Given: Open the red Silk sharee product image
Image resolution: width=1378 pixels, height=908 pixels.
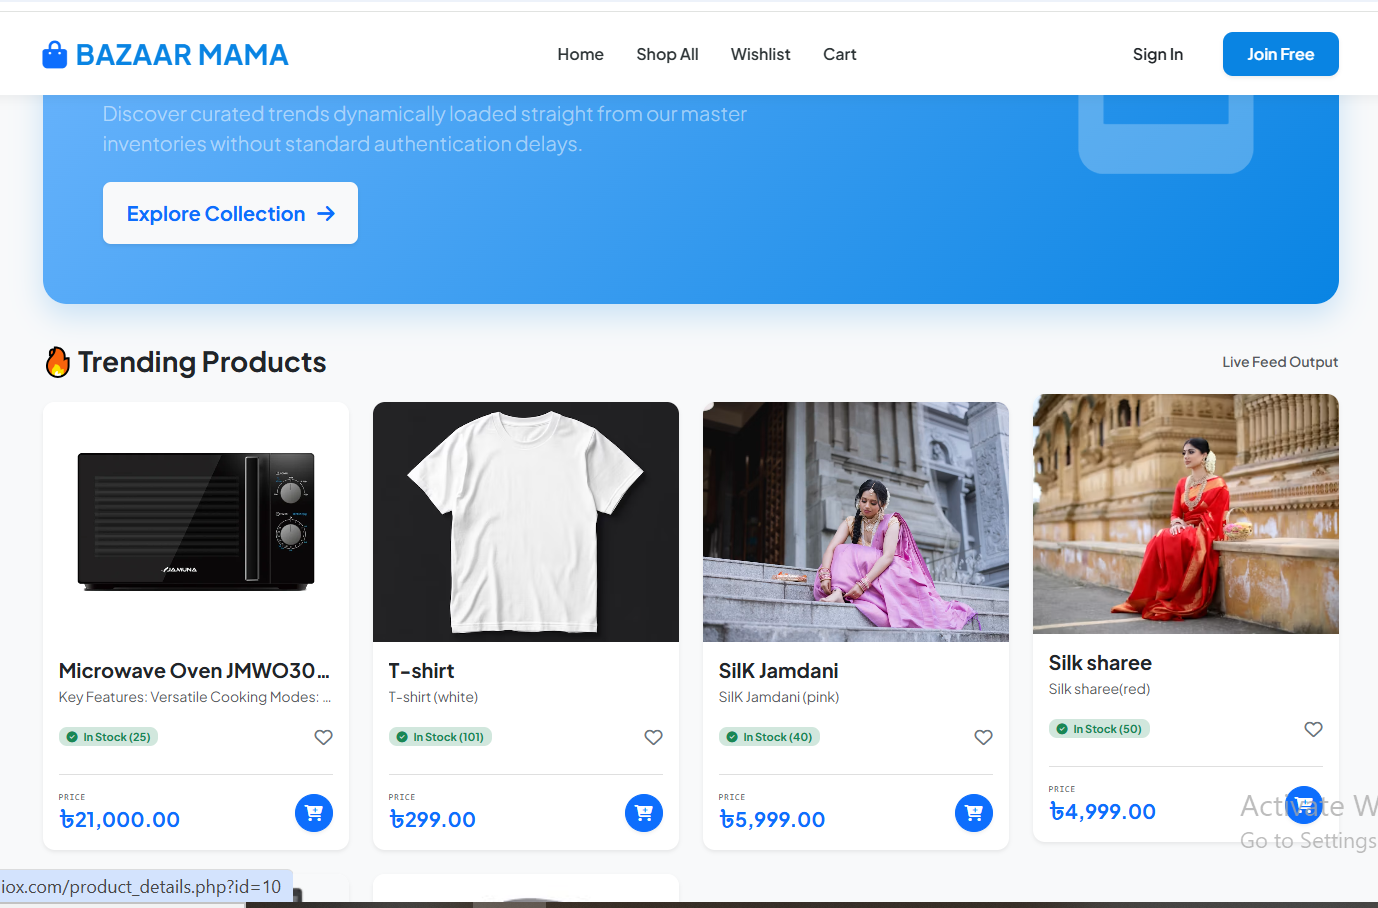Looking at the screenshot, I should [x=1186, y=514].
